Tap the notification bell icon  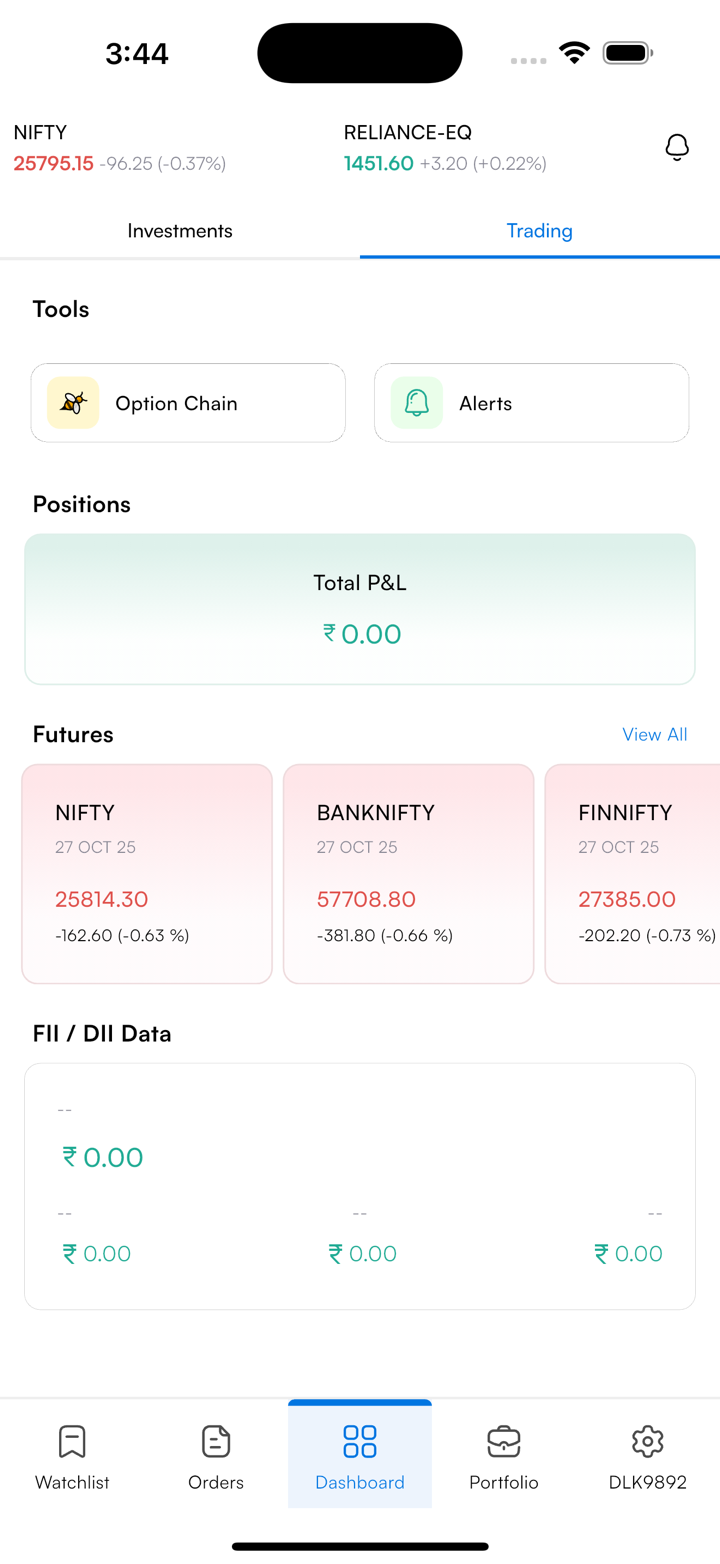tap(677, 148)
